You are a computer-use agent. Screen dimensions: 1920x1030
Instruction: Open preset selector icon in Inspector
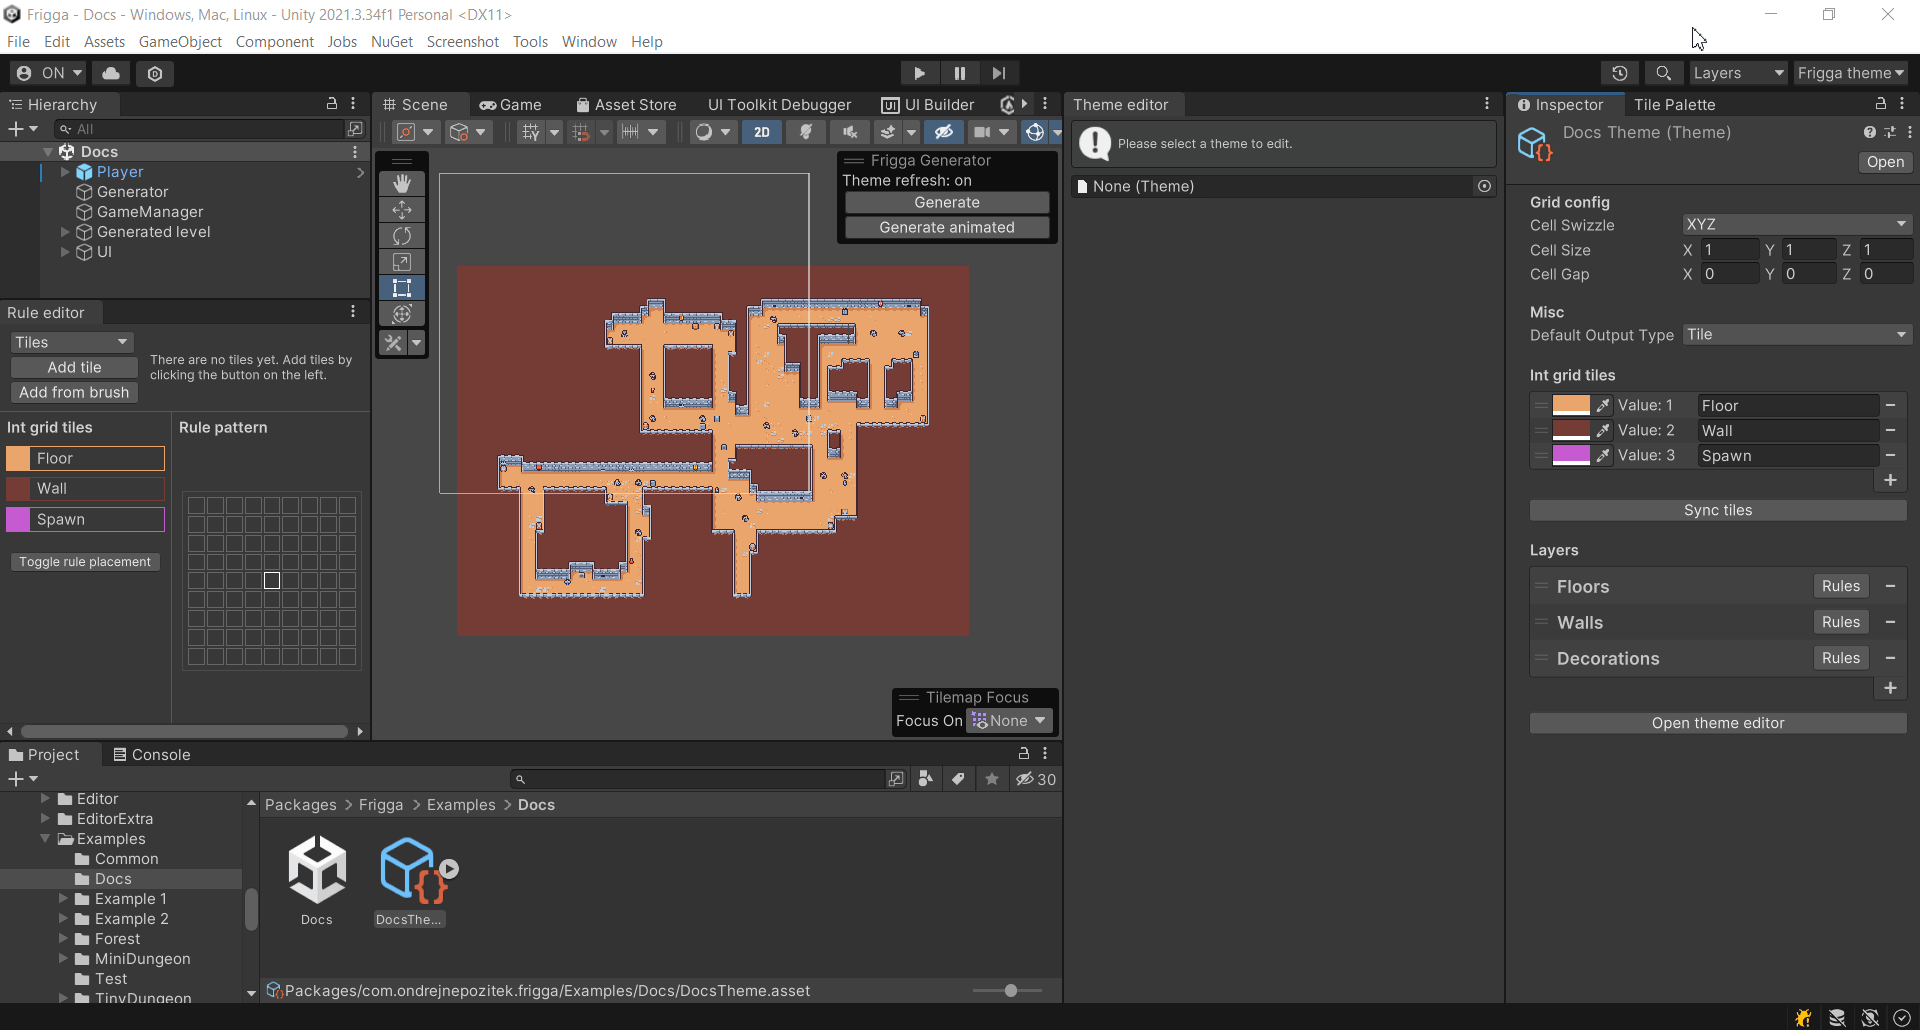(x=1890, y=132)
